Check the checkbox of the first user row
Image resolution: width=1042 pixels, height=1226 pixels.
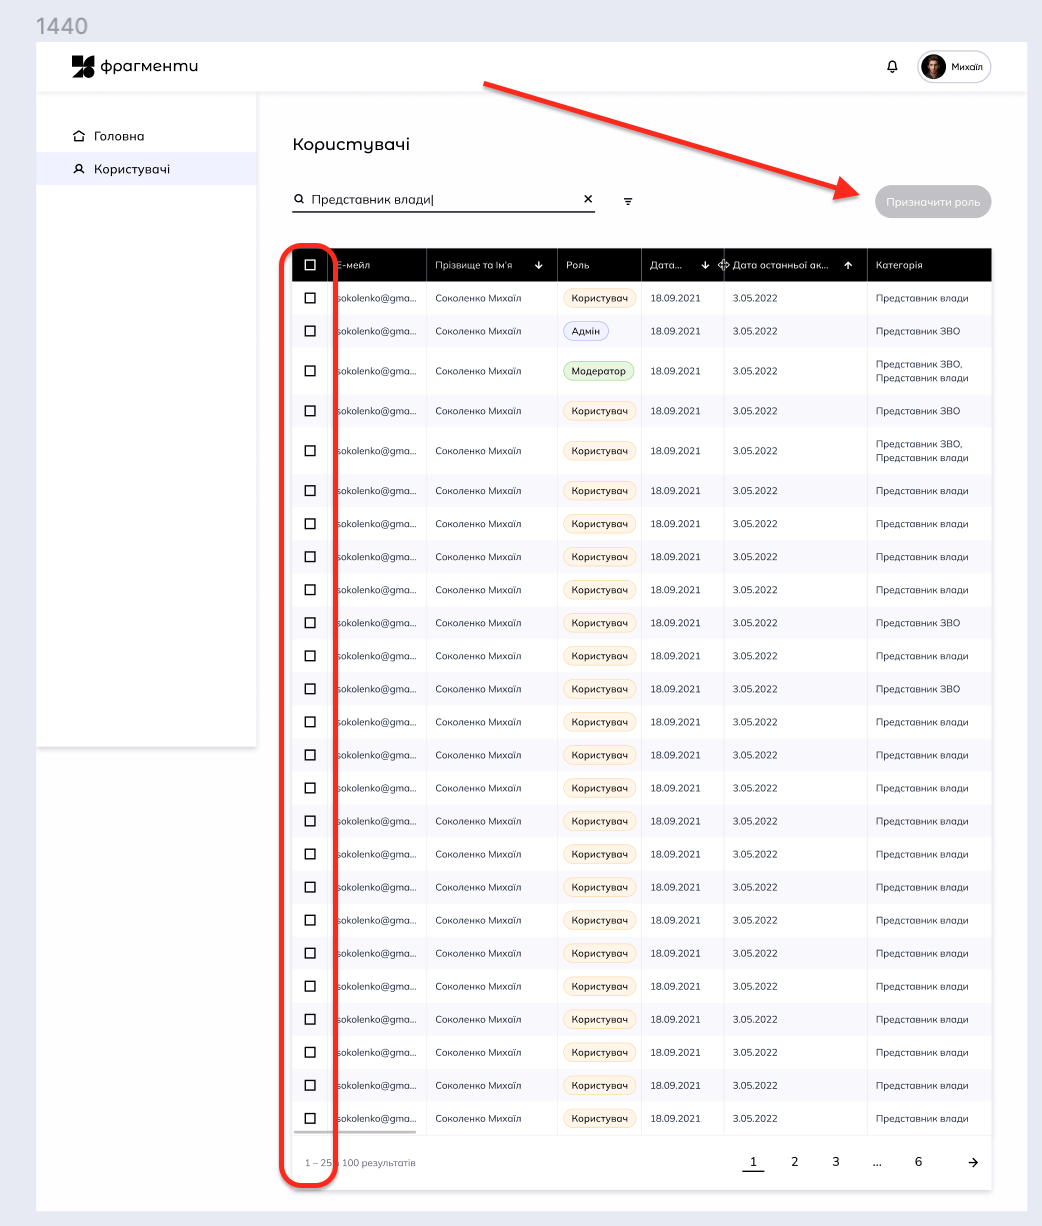tap(310, 297)
